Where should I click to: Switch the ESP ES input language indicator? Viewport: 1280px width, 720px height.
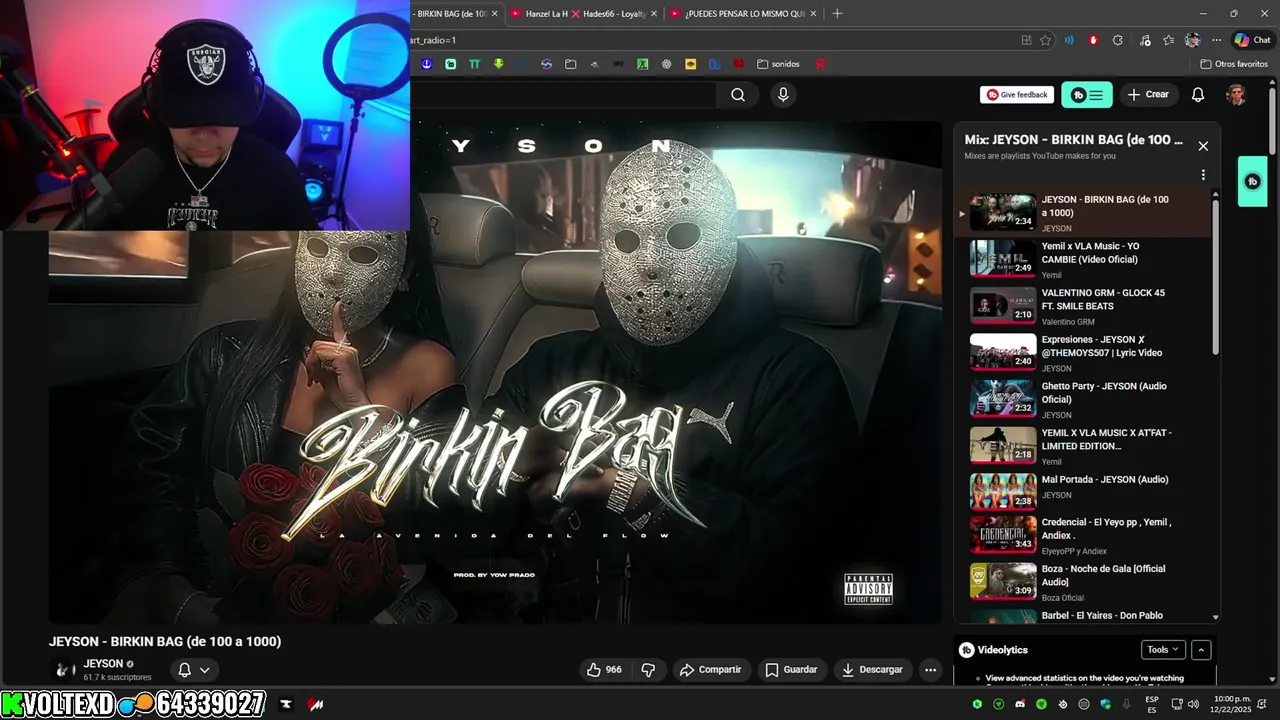[1152, 704]
